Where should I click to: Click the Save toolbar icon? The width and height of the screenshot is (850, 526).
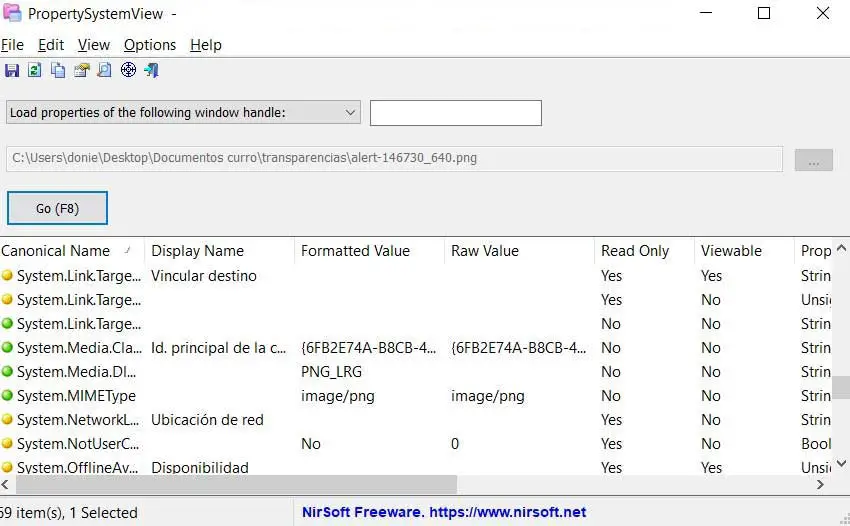pyautogui.click(x=12, y=70)
